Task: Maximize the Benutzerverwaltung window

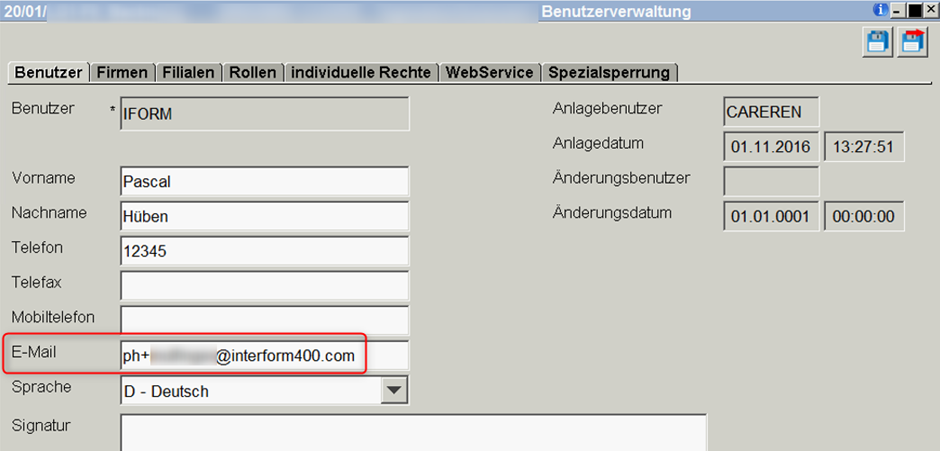Action: (x=914, y=10)
